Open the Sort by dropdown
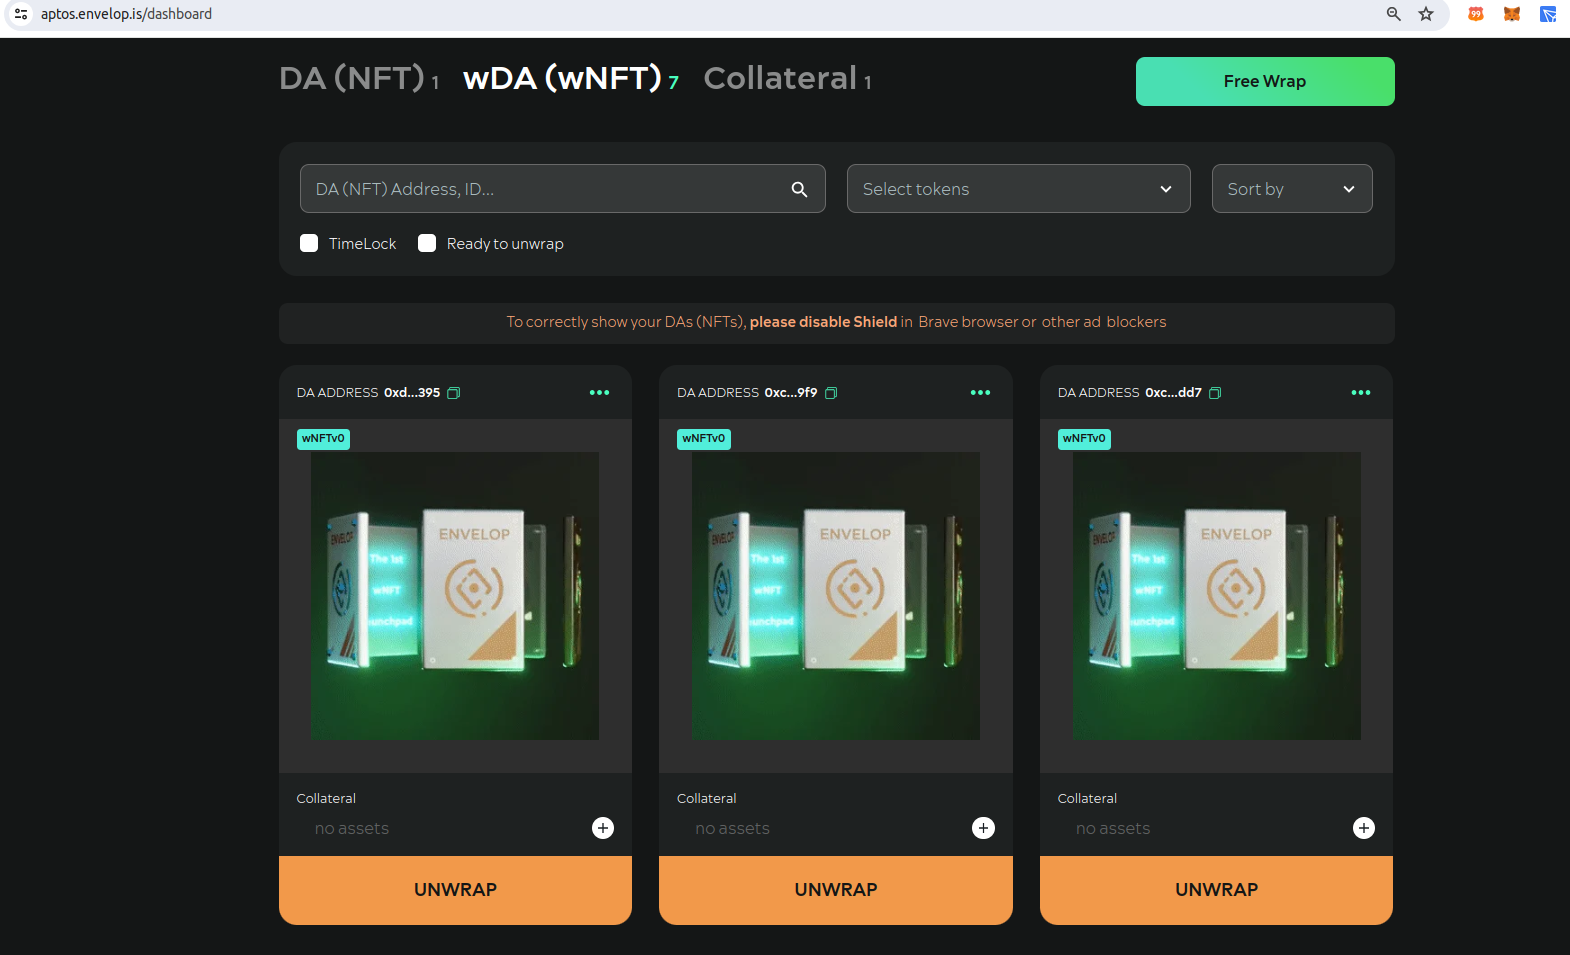This screenshot has width=1570, height=955. pyautogui.click(x=1292, y=189)
